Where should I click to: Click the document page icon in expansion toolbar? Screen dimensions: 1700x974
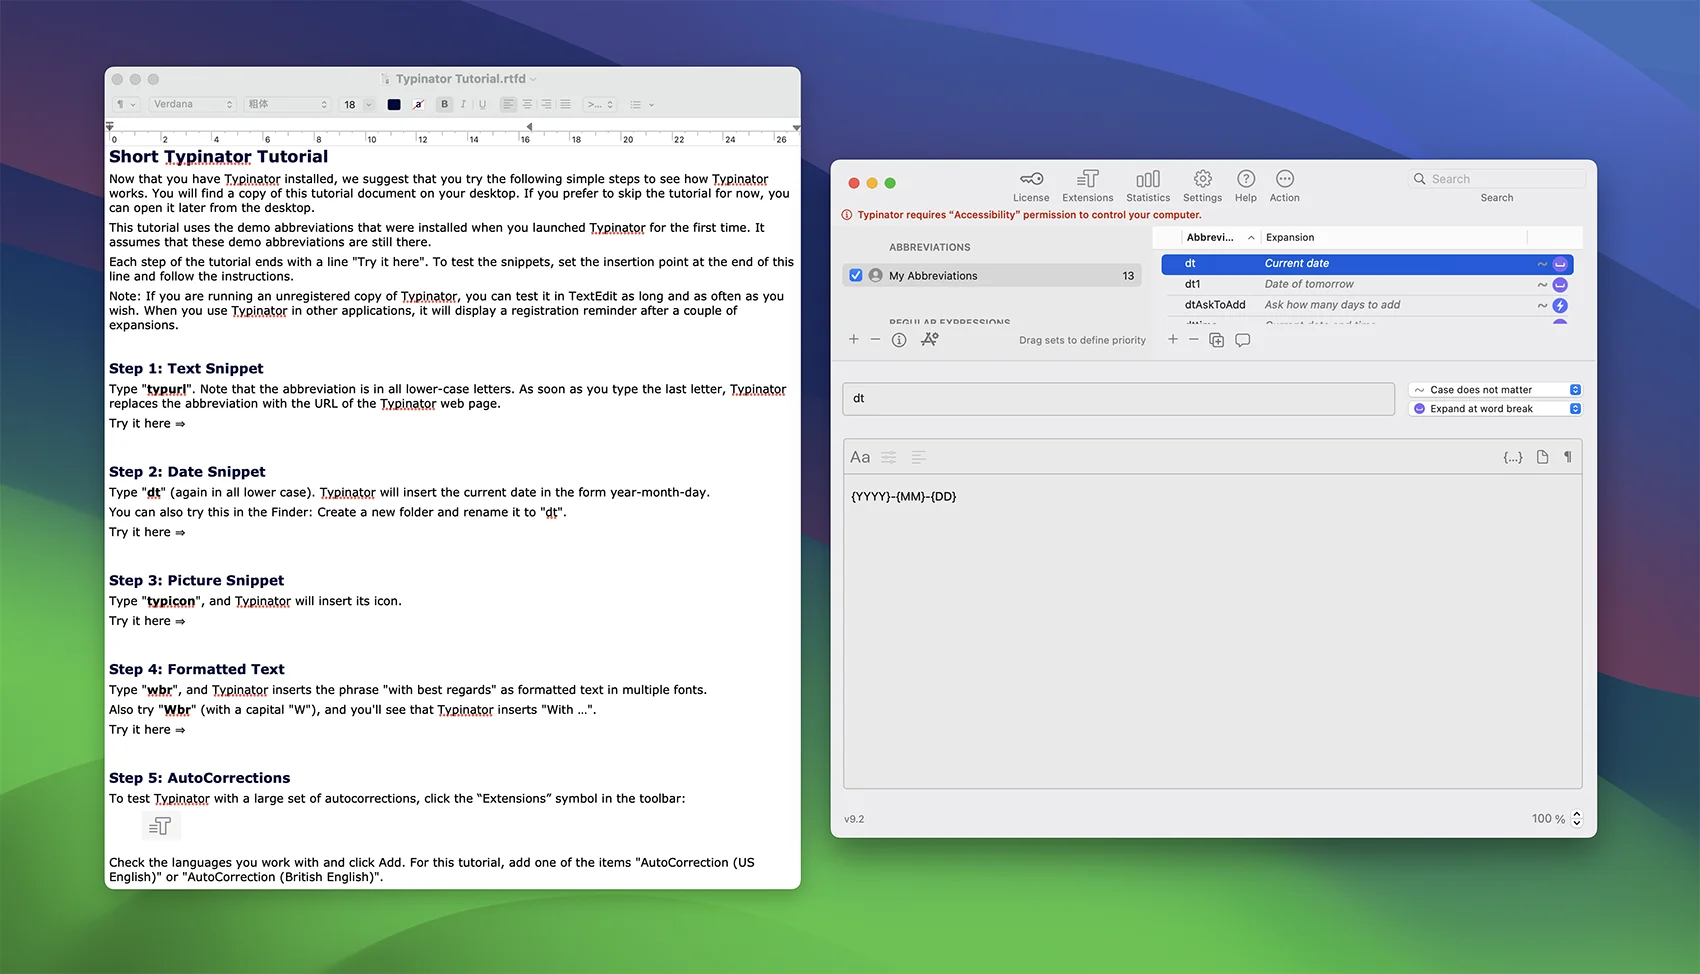1542,457
